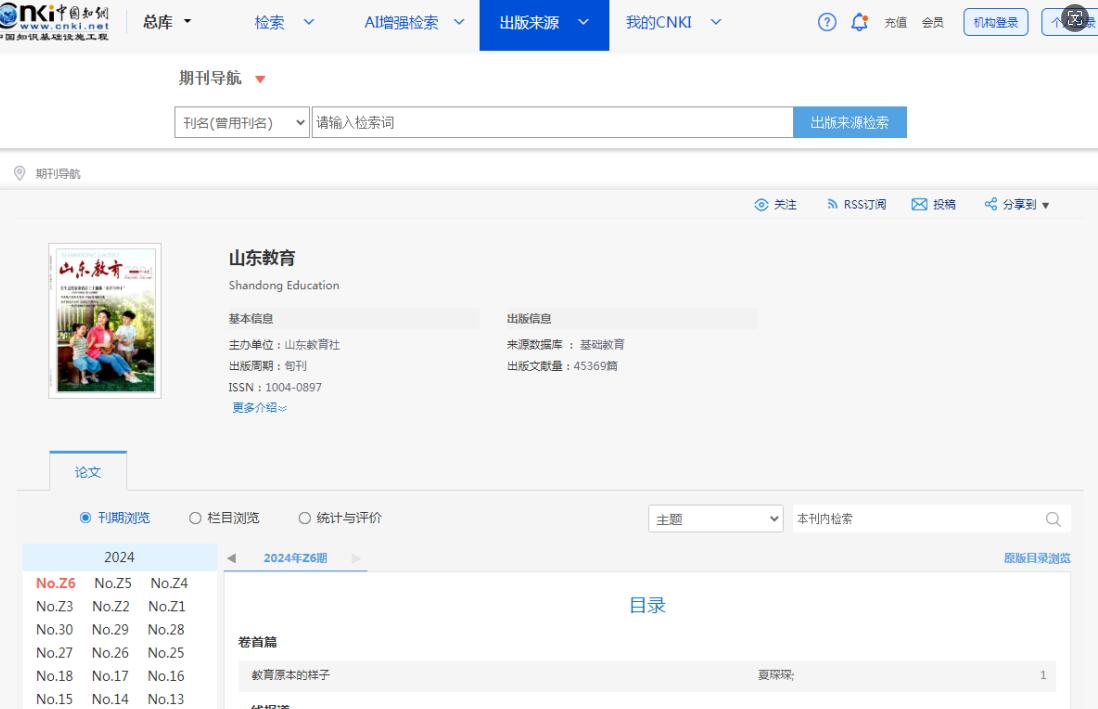Select issue No.27
Image resolution: width=1098 pixels, height=709 pixels.
click(55, 652)
